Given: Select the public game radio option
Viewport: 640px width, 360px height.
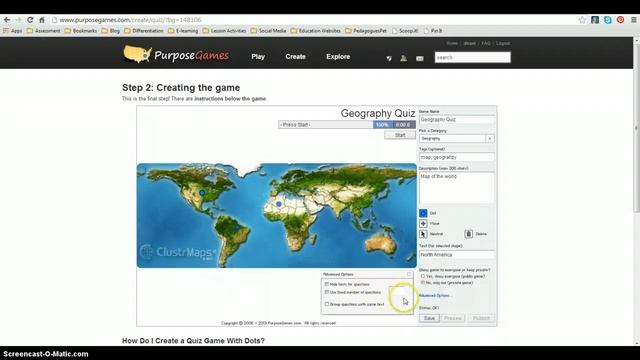Looking at the screenshot, I should click(x=423, y=276).
